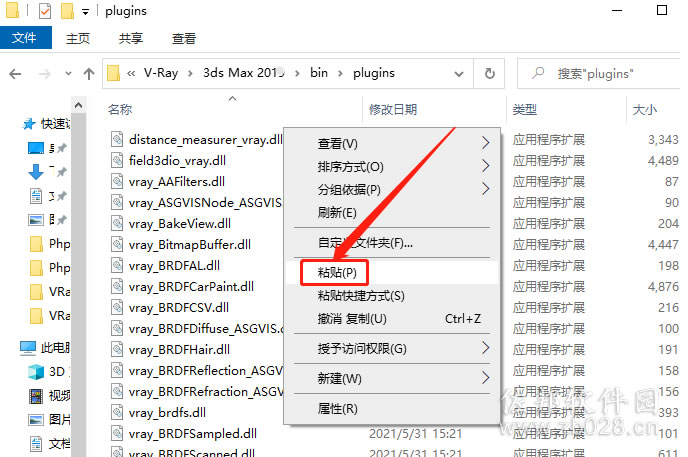Viewport: 688px width, 457px height.
Task: Switch to the 查看 ribbon tab
Action: tap(183, 39)
